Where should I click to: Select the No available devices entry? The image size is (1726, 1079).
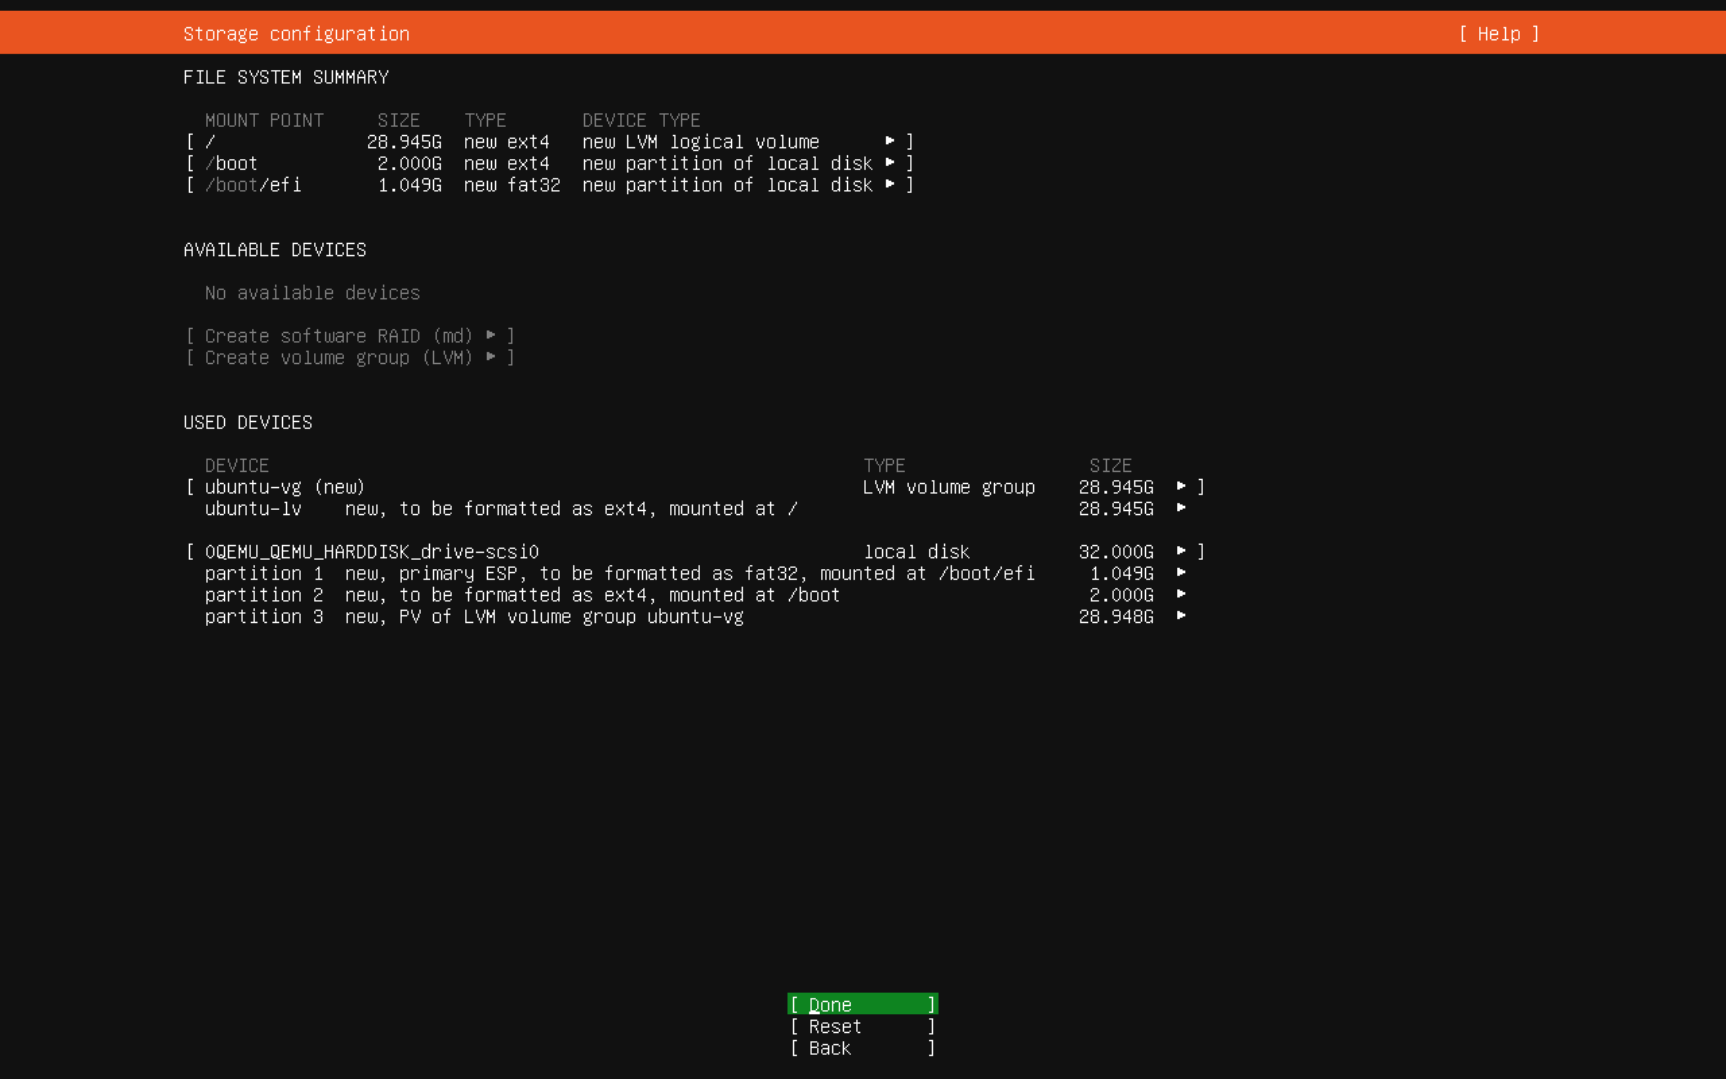(x=312, y=292)
